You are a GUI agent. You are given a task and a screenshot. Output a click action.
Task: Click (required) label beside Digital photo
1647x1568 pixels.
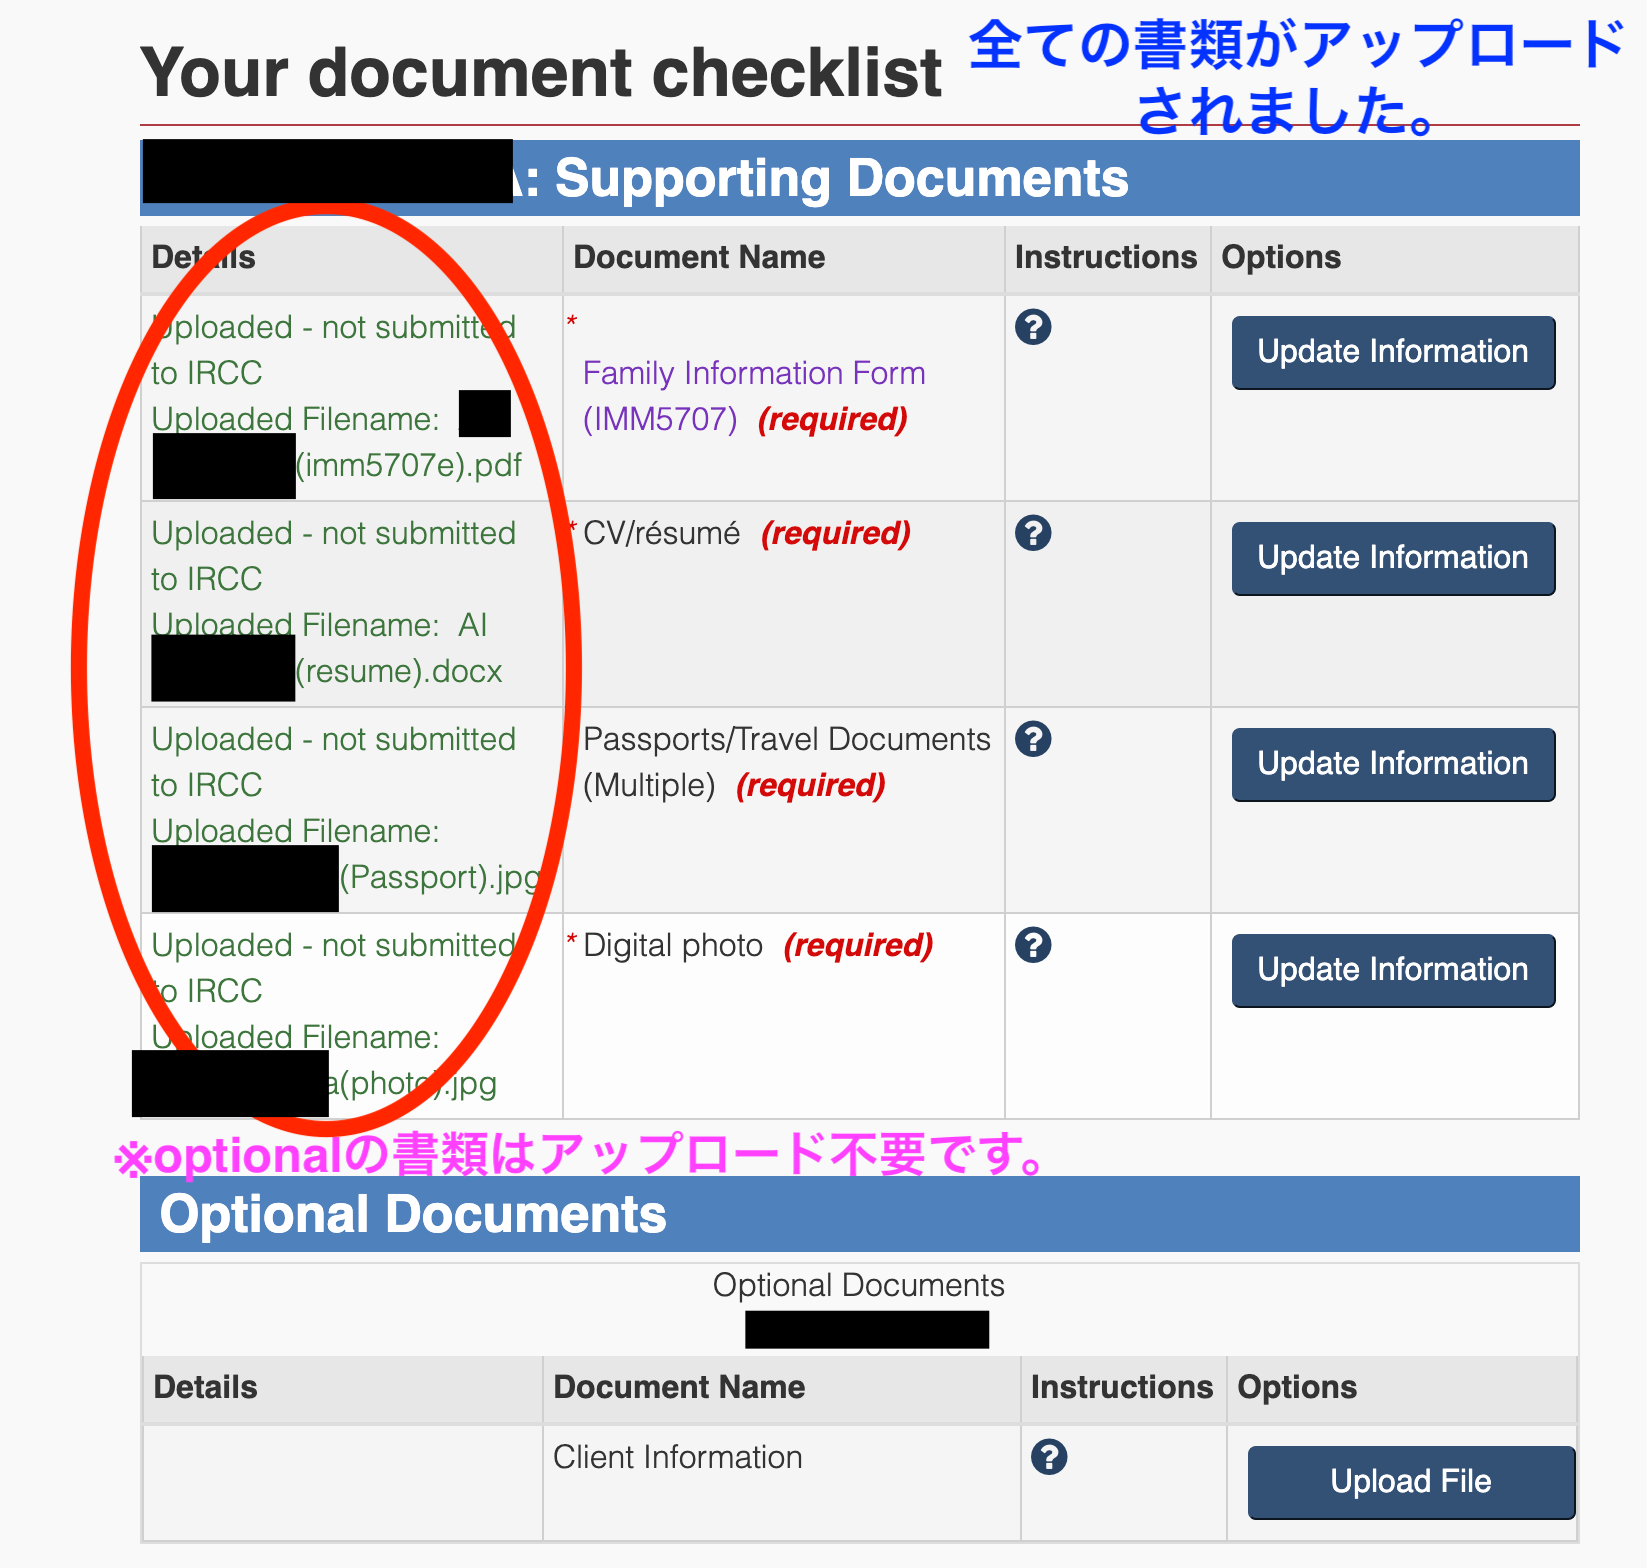[858, 945]
